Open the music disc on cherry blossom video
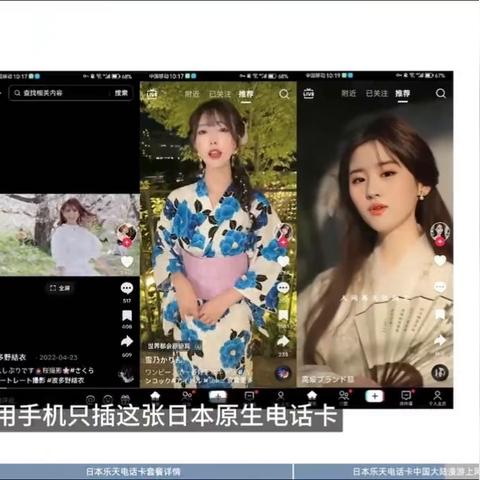 (127, 375)
